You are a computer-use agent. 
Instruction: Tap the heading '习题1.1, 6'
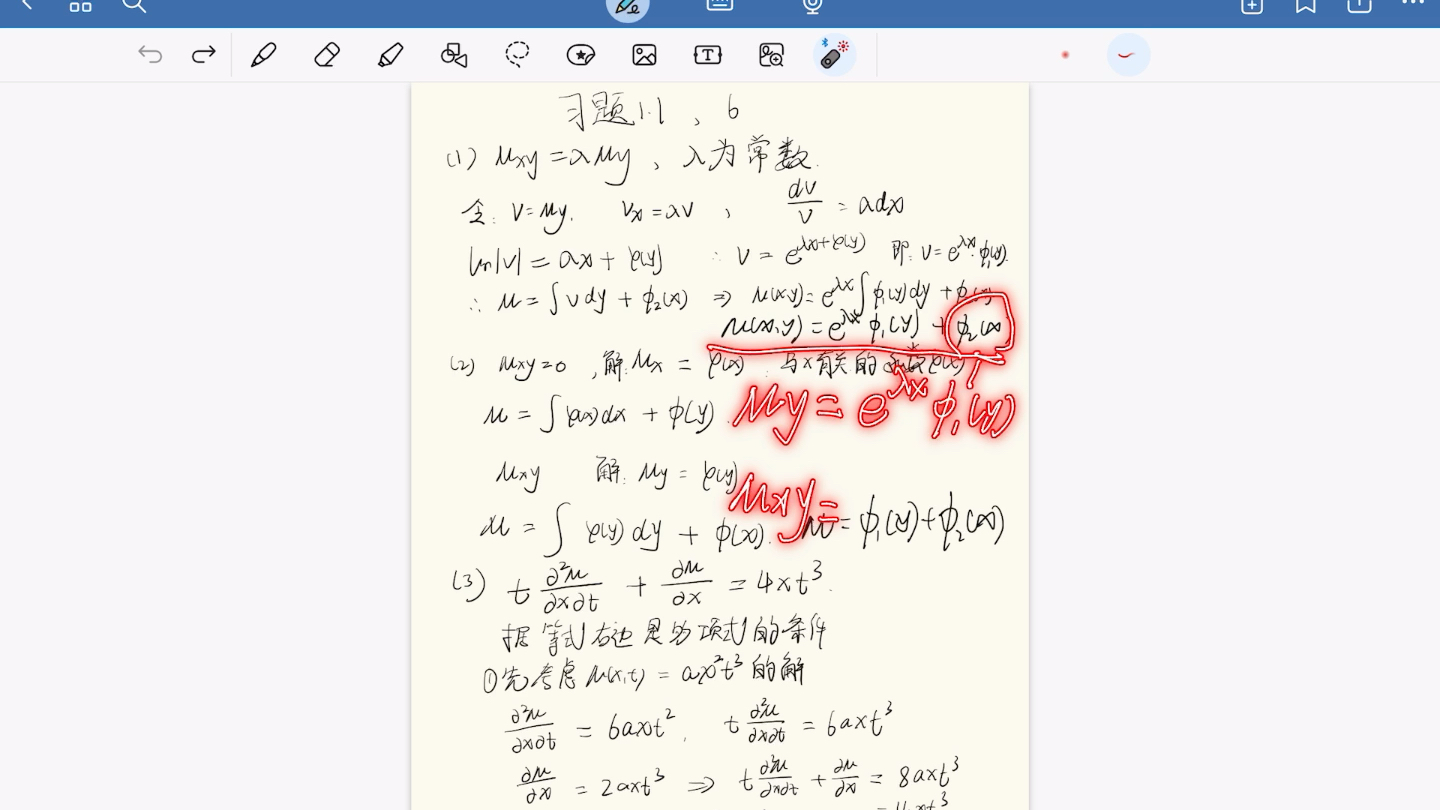[x=649, y=109]
